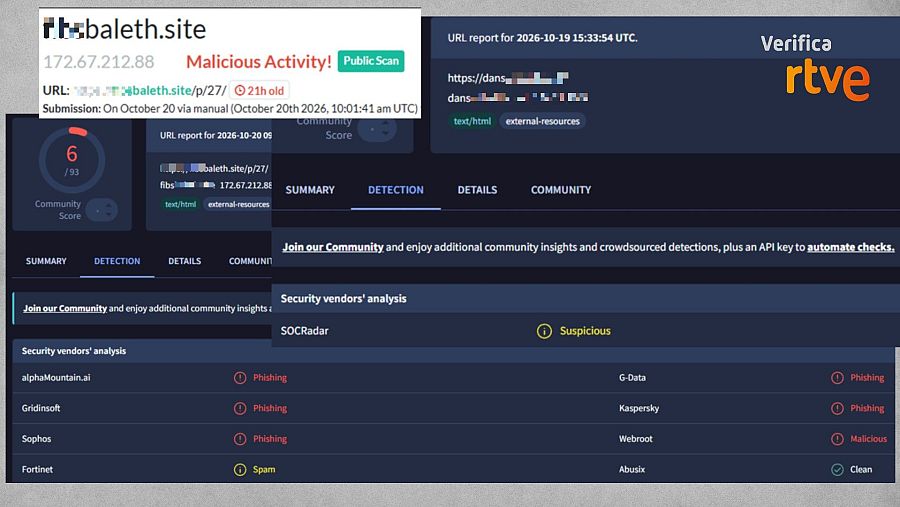Click the IP address 172.67.212.88 in urlscan header
This screenshot has height=507, width=900.
[99, 61]
